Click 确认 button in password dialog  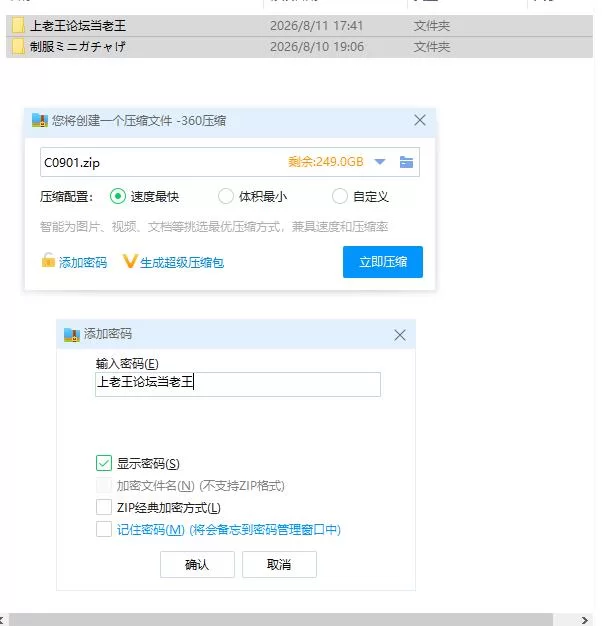tap(197, 564)
